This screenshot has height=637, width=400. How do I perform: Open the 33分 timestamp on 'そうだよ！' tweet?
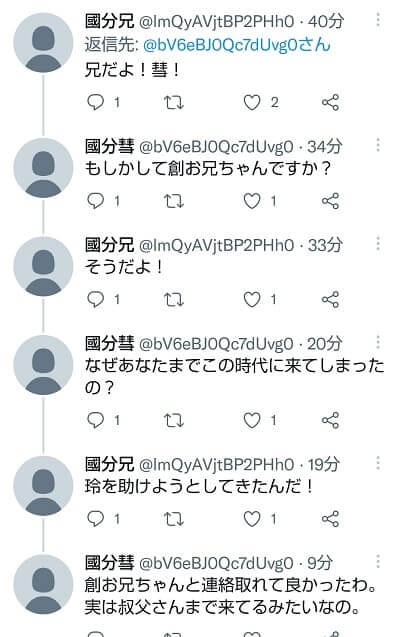pos(325,245)
